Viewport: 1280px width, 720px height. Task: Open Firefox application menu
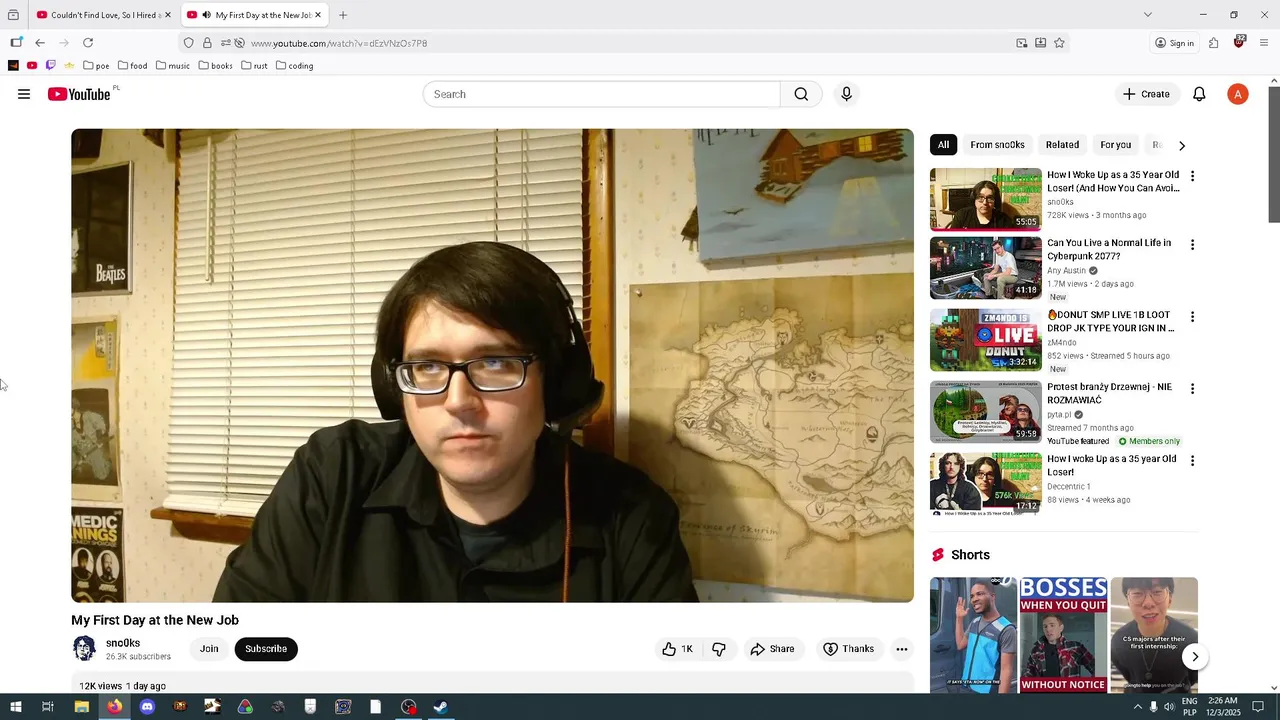(x=1264, y=43)
